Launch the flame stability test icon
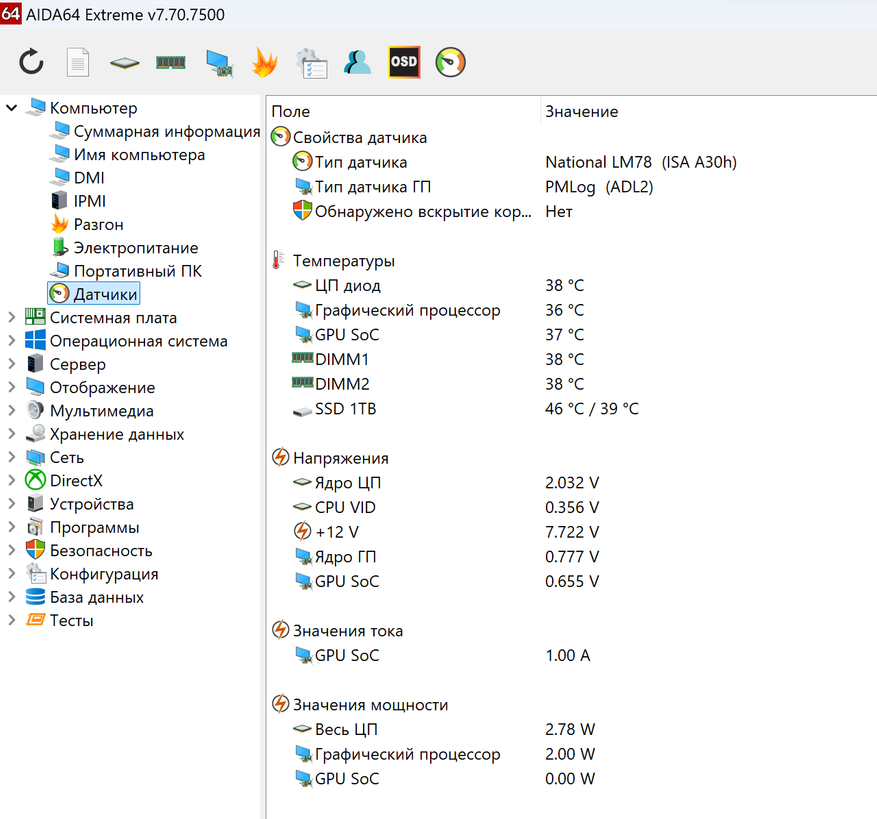This screenshot has width=877, height=819. click(x=264, y=63)
